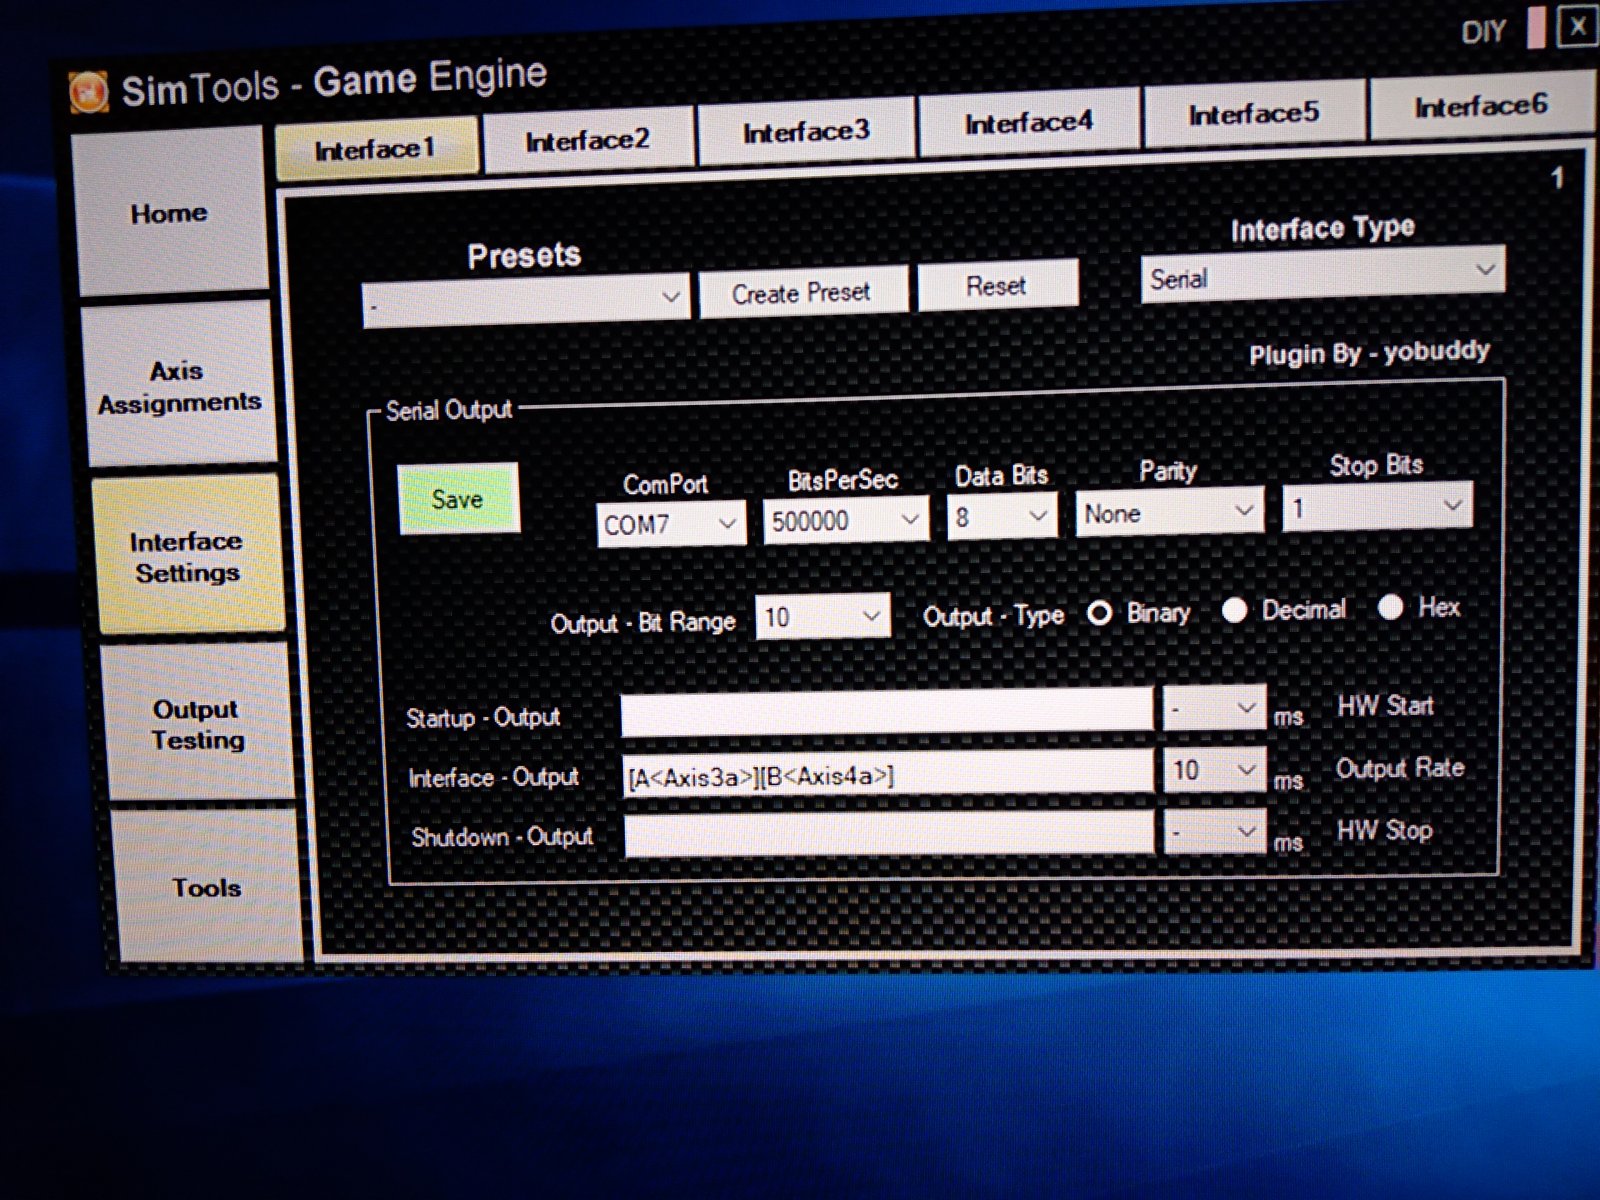Switch to the Interface1 tab
Image resolution: width=1600 pixels, height=1200 pixels.
coord(376,149)
